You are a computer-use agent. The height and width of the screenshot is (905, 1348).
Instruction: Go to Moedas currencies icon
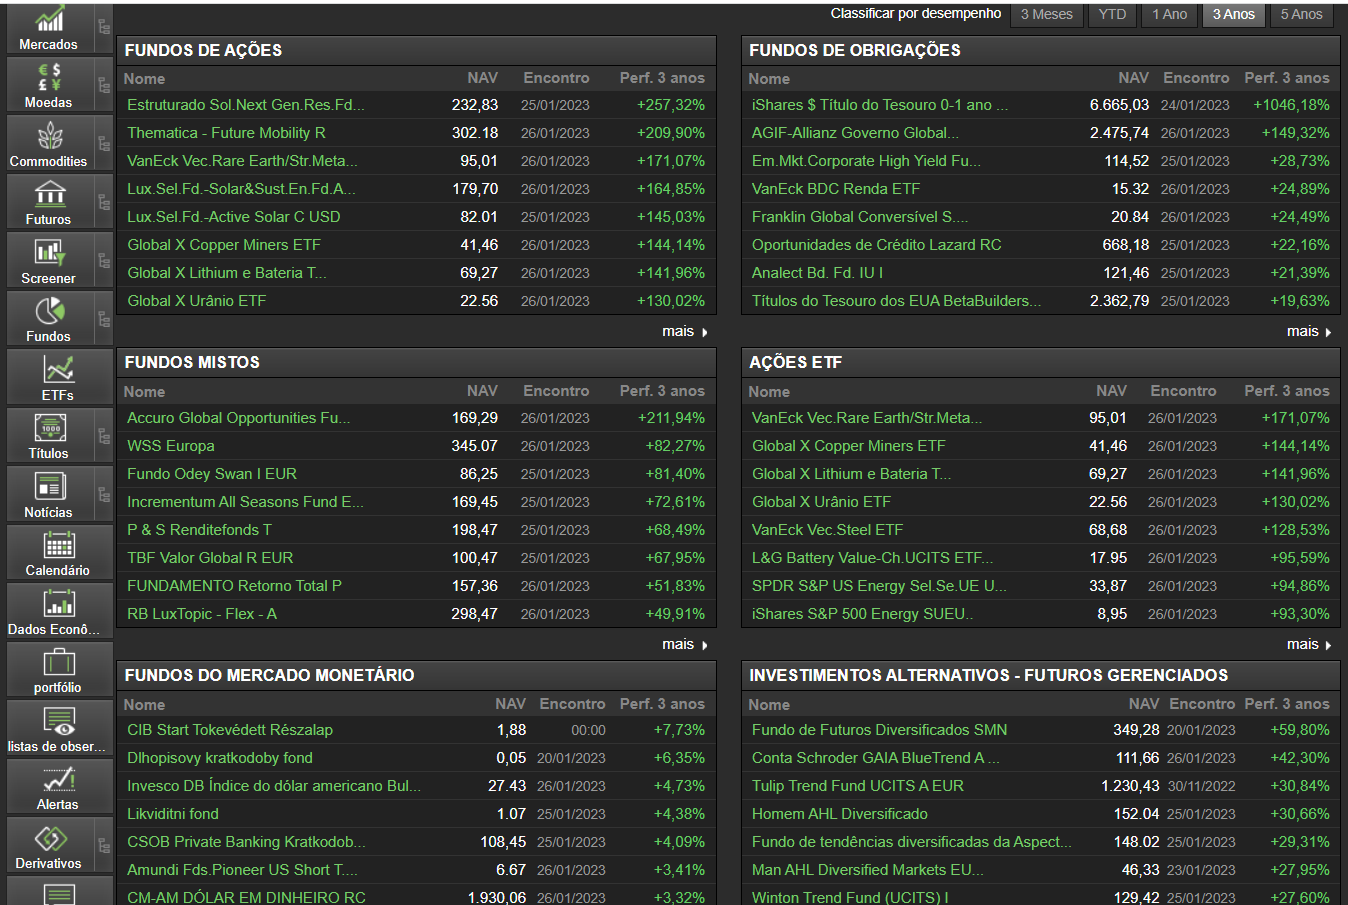pyautogui.click(x=49, y=77)
